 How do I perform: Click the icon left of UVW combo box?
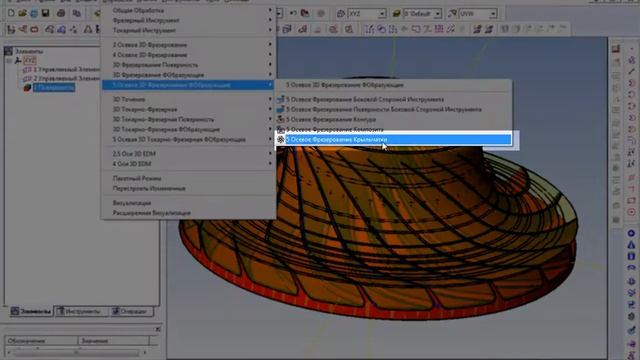pos(452,14)
